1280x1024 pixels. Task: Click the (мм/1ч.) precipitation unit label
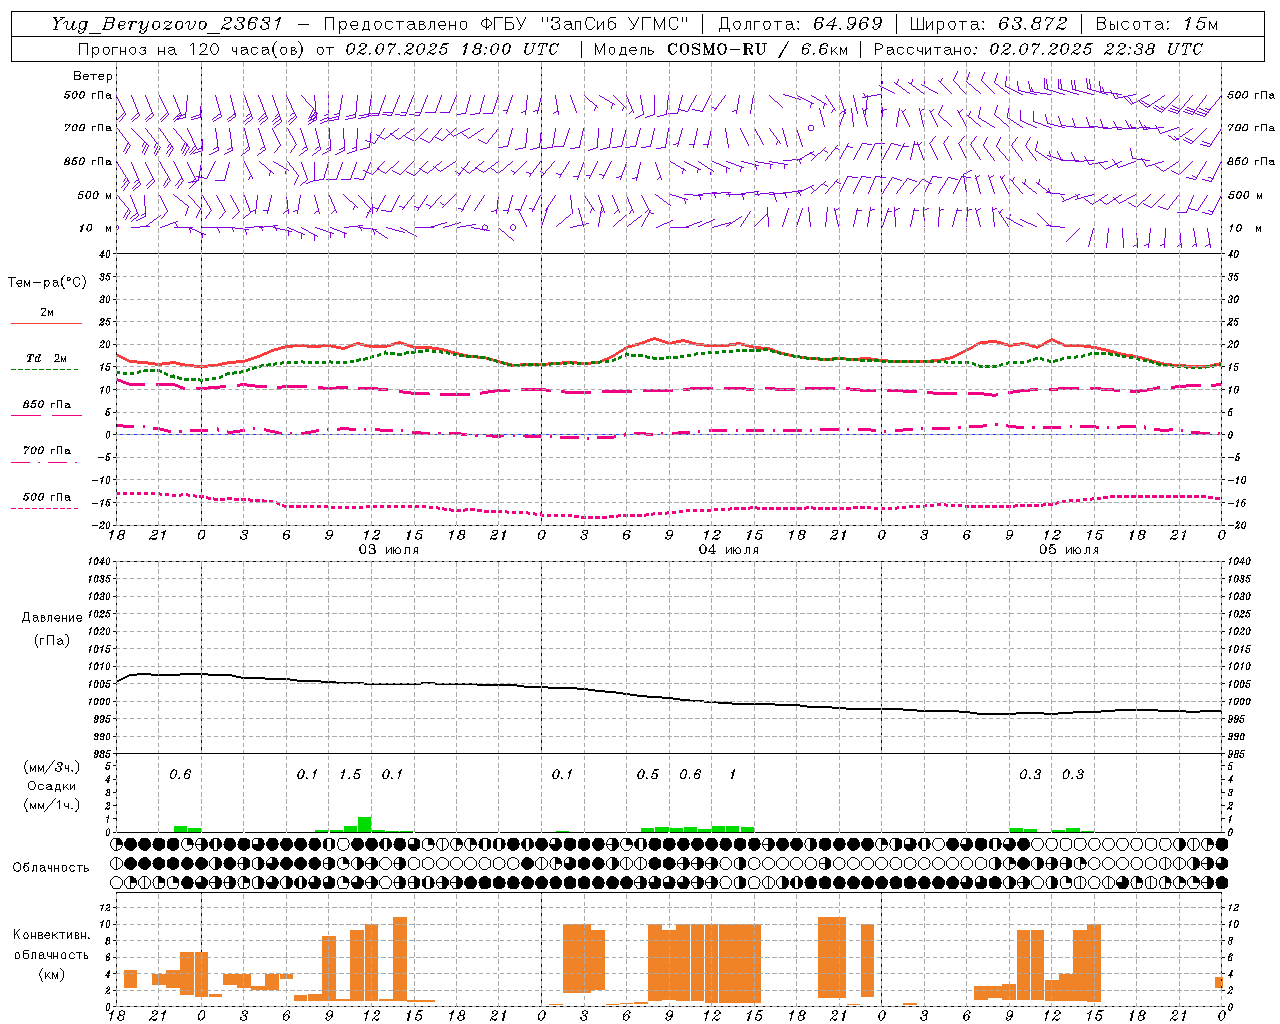coord(52,805)
